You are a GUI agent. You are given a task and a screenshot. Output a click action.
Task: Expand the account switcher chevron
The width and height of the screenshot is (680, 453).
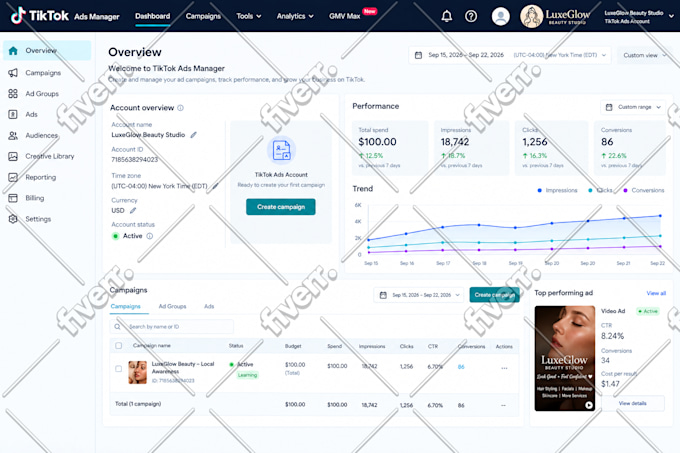click(672, 16)
